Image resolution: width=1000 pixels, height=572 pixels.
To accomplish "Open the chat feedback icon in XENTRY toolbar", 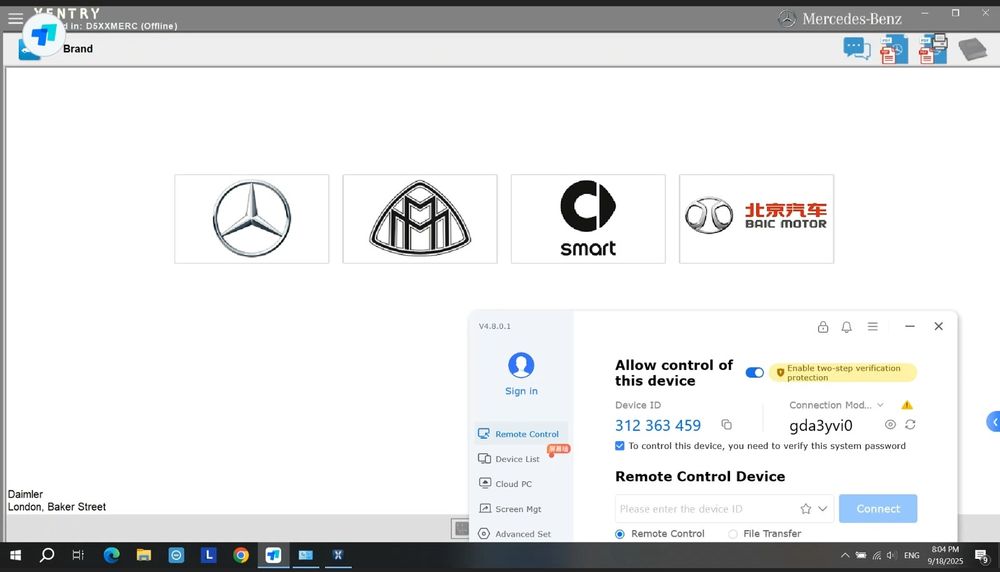I will 857,48.
